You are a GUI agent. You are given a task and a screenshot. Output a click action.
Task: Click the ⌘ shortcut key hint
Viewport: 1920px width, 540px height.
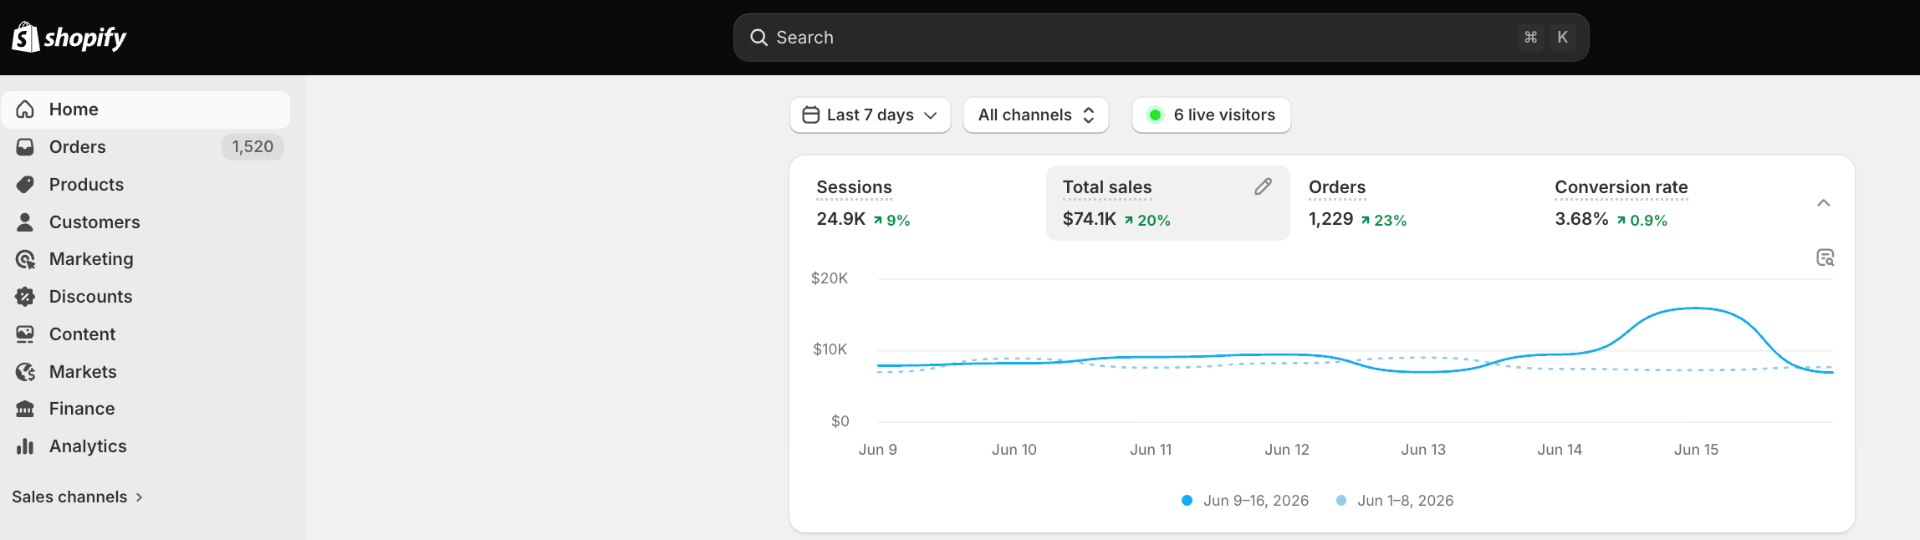click(x=1530, y=37)
